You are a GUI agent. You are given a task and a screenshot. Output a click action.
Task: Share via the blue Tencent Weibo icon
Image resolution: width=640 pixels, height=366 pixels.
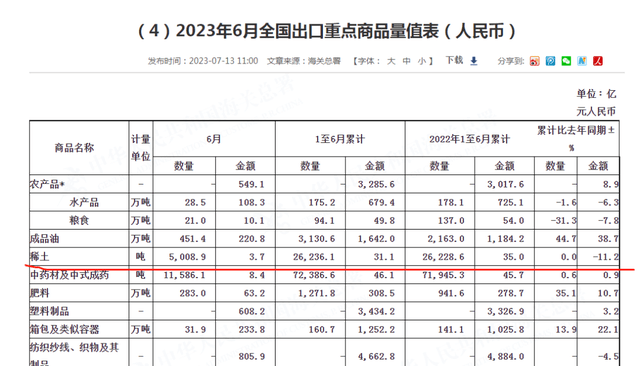tap(551, 61)
